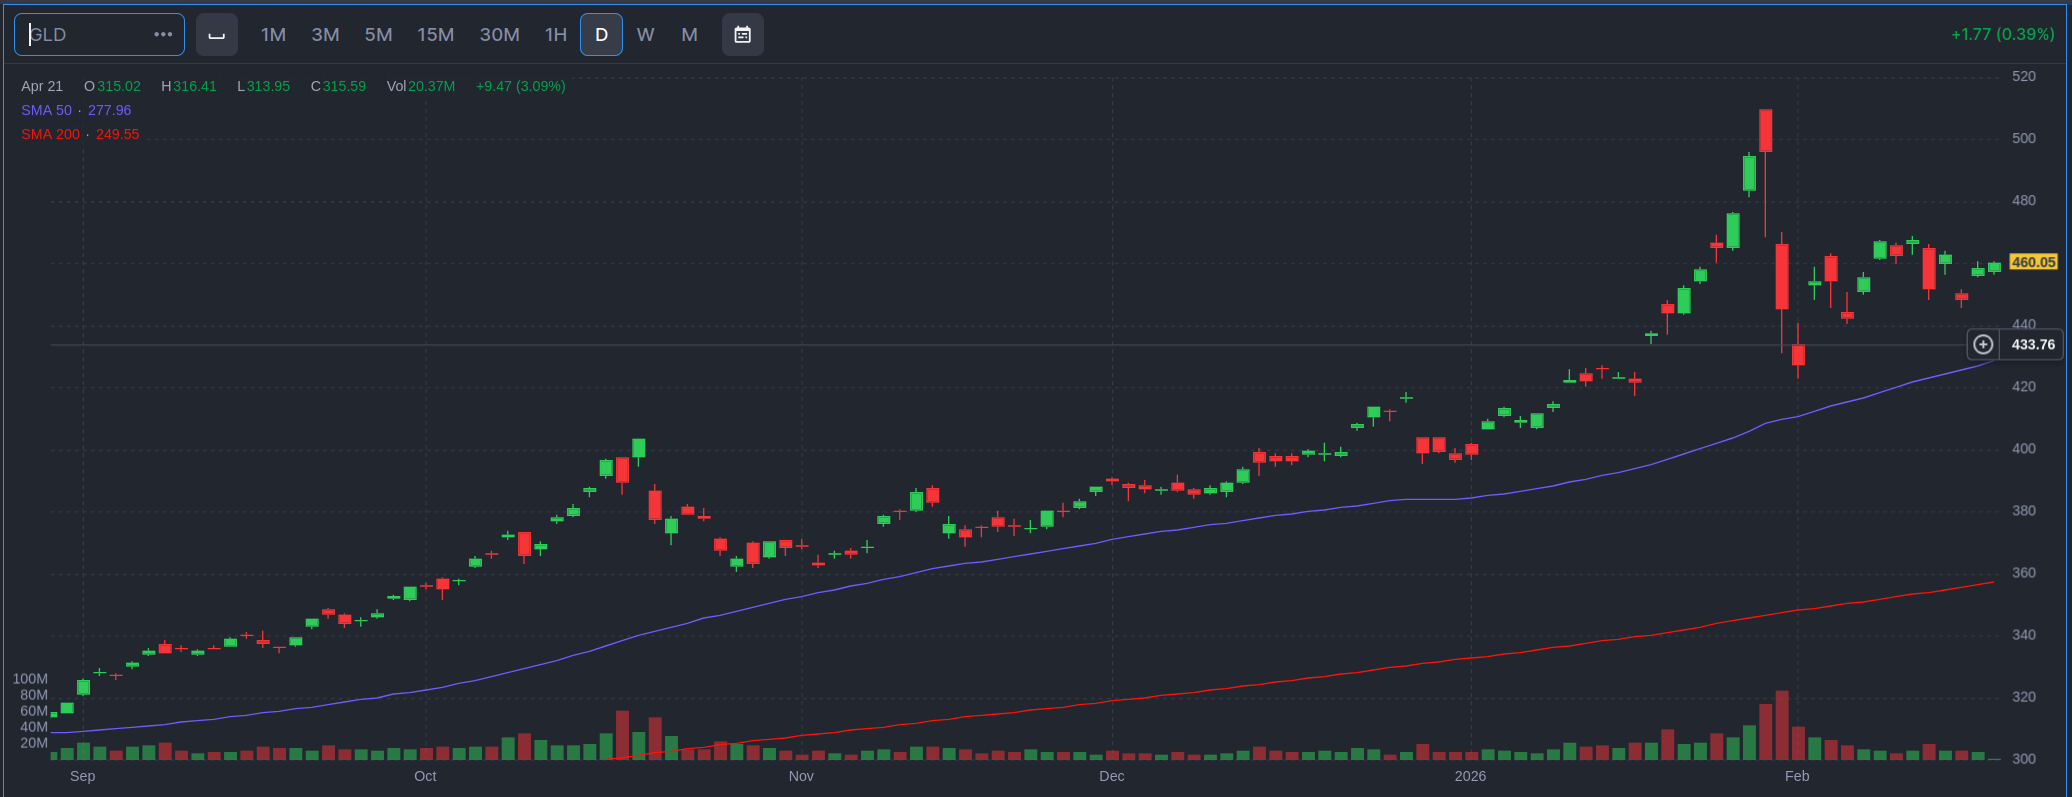Screen dimensions: 2072x797
Task: Open the SMA 200 indicator label
Action: 50,134
